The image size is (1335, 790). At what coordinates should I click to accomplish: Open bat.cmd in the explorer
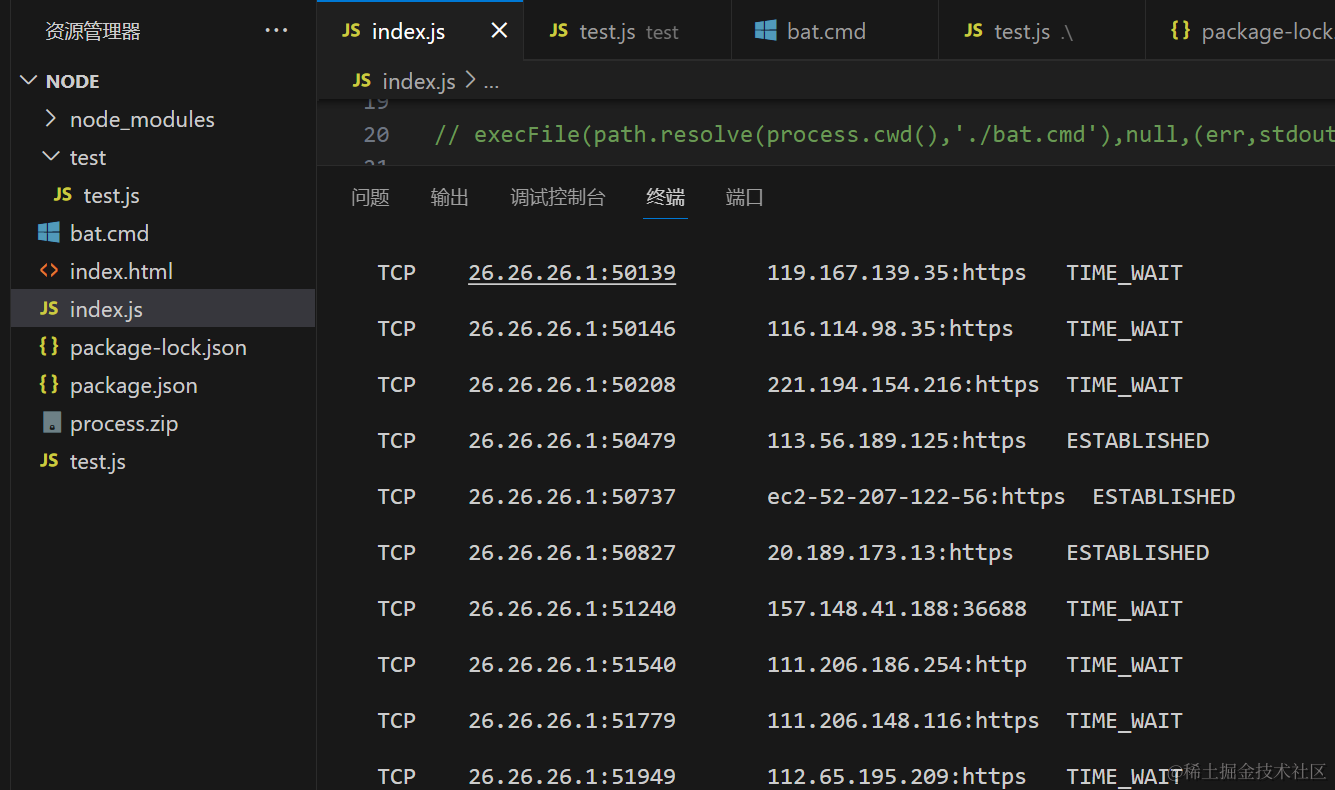163,233
